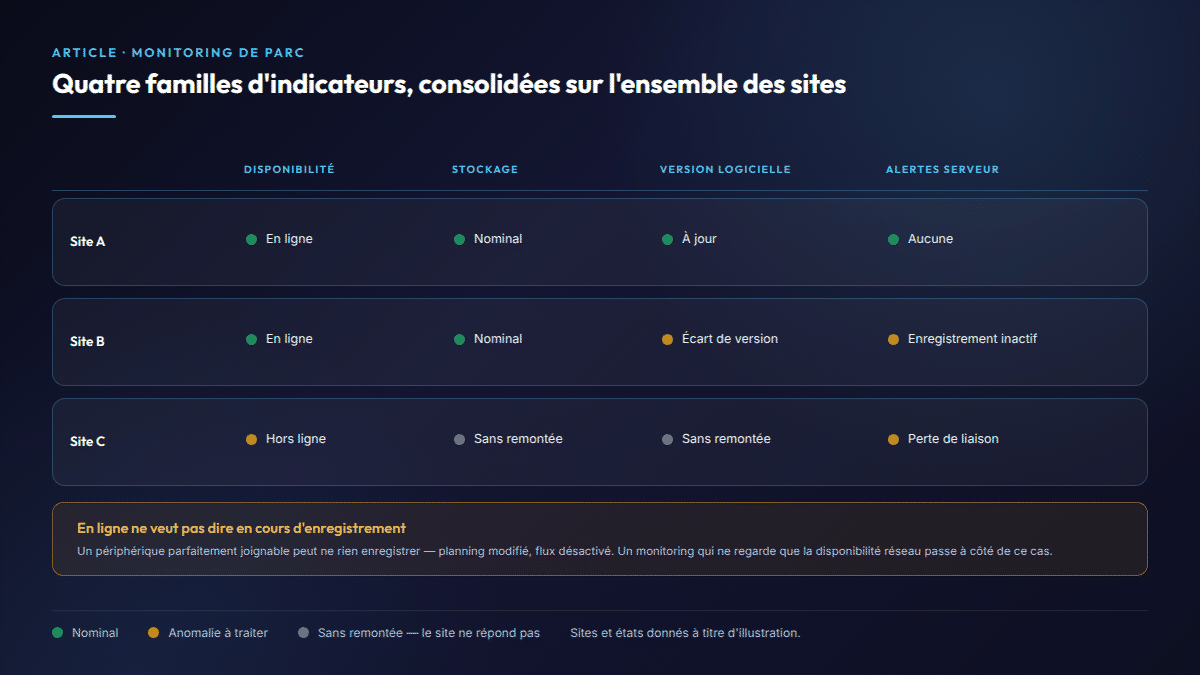Click the amber dot next to Écart de version

tap(668, 340)
